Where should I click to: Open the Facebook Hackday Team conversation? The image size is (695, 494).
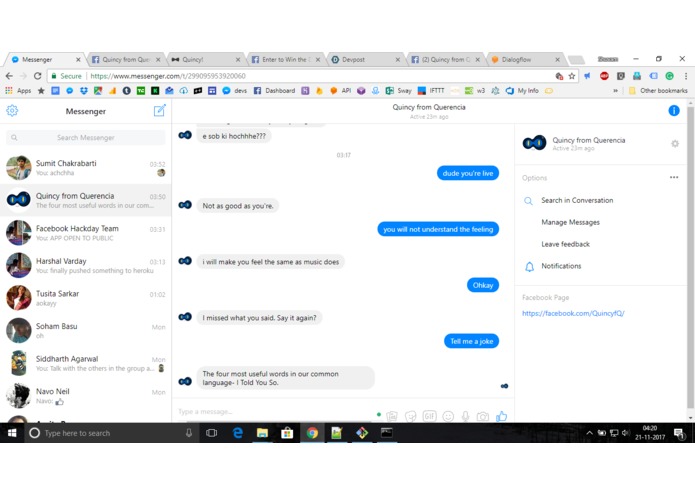[86, 233]
